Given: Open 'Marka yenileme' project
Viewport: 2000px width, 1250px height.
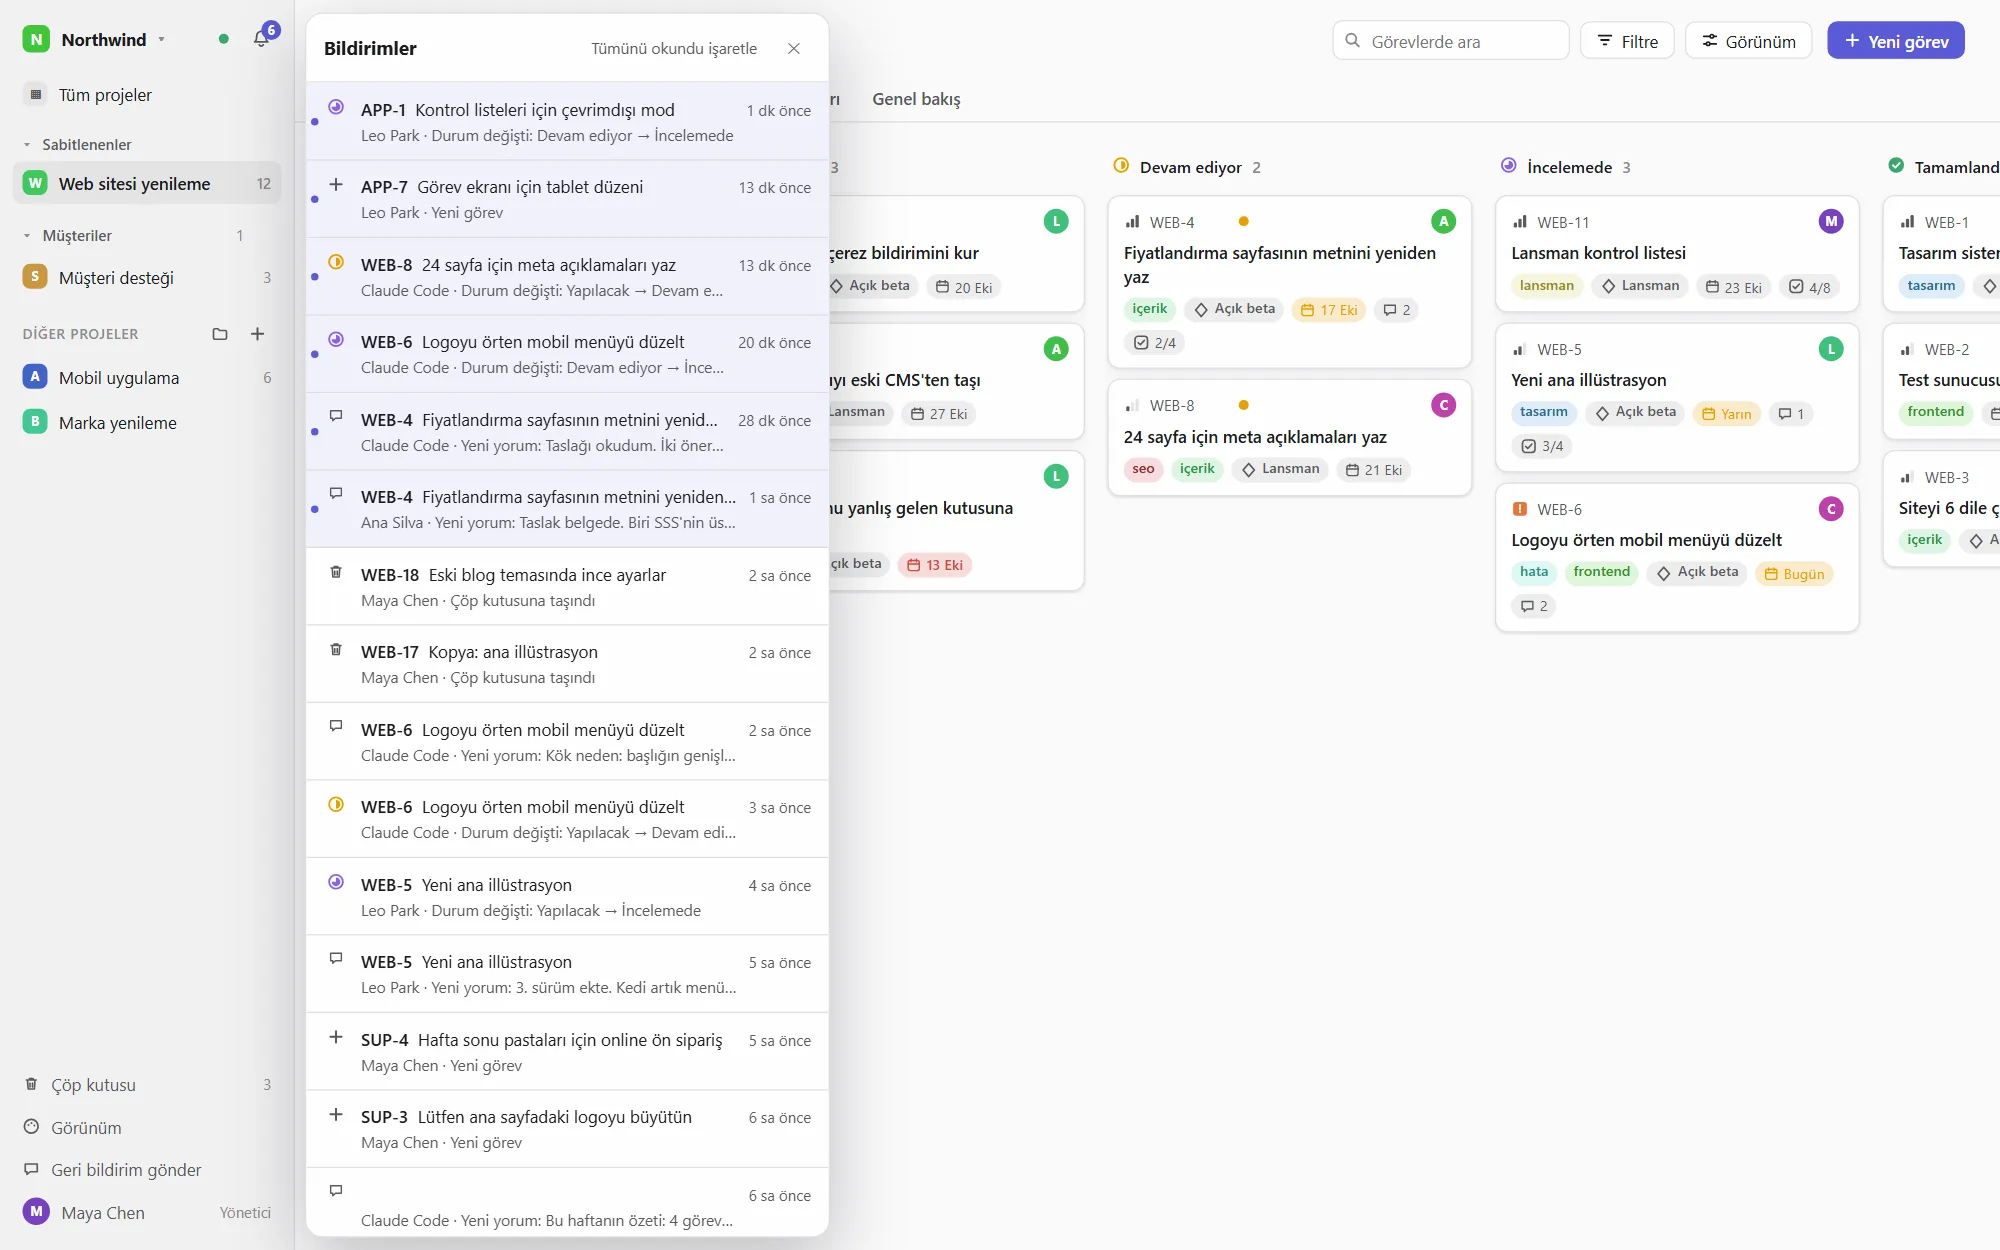Looking at the screenshot, I should (x=147, y=423).
